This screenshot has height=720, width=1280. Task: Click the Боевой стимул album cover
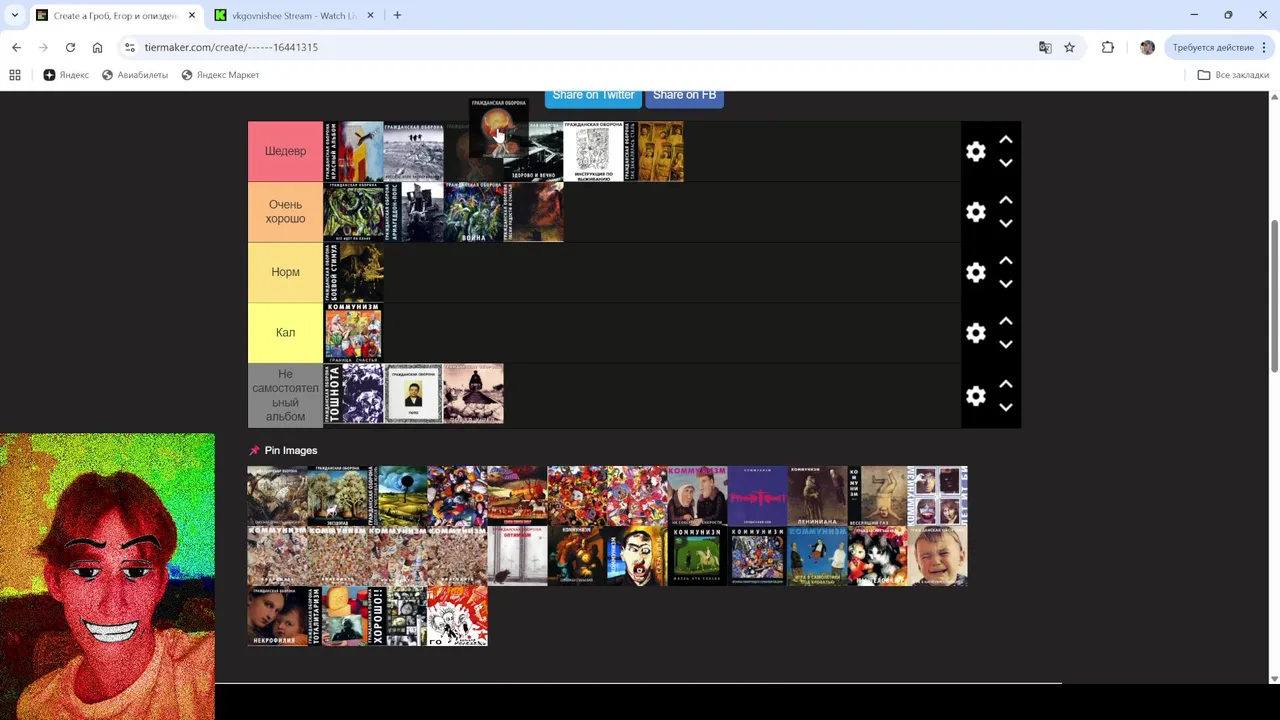tap(353, 272)
